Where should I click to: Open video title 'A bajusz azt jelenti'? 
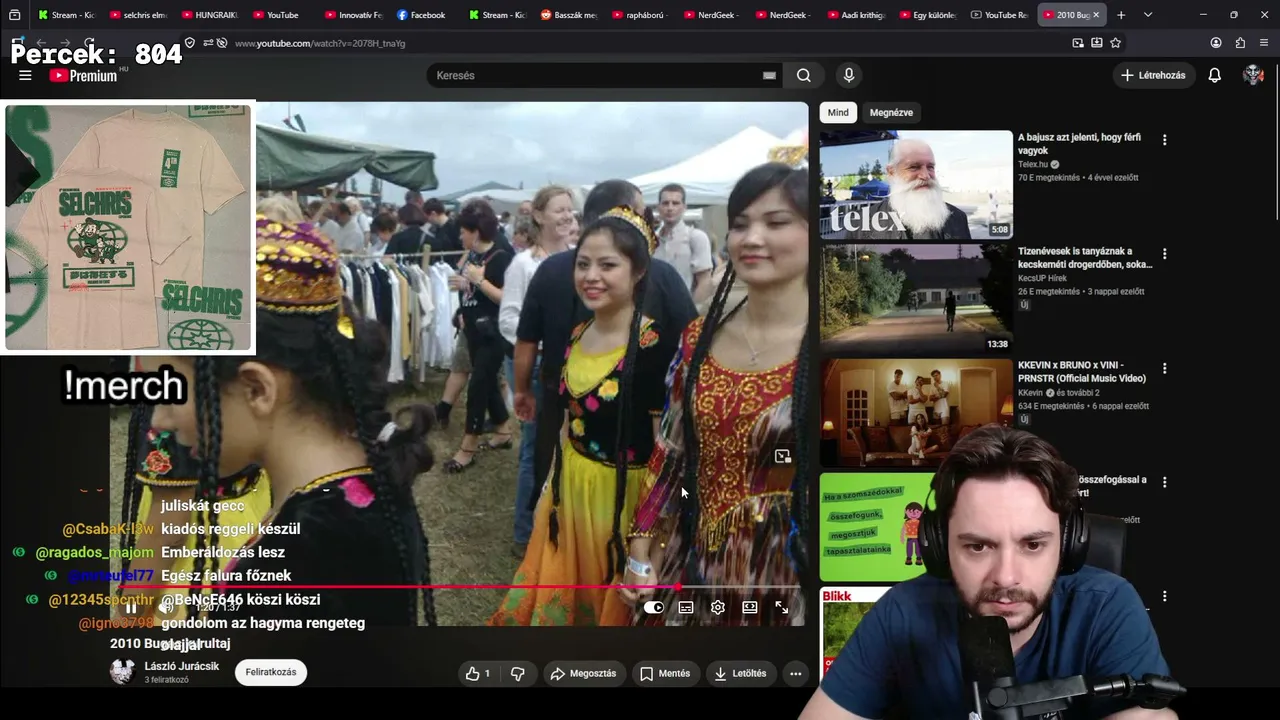tap(1079, 144)
